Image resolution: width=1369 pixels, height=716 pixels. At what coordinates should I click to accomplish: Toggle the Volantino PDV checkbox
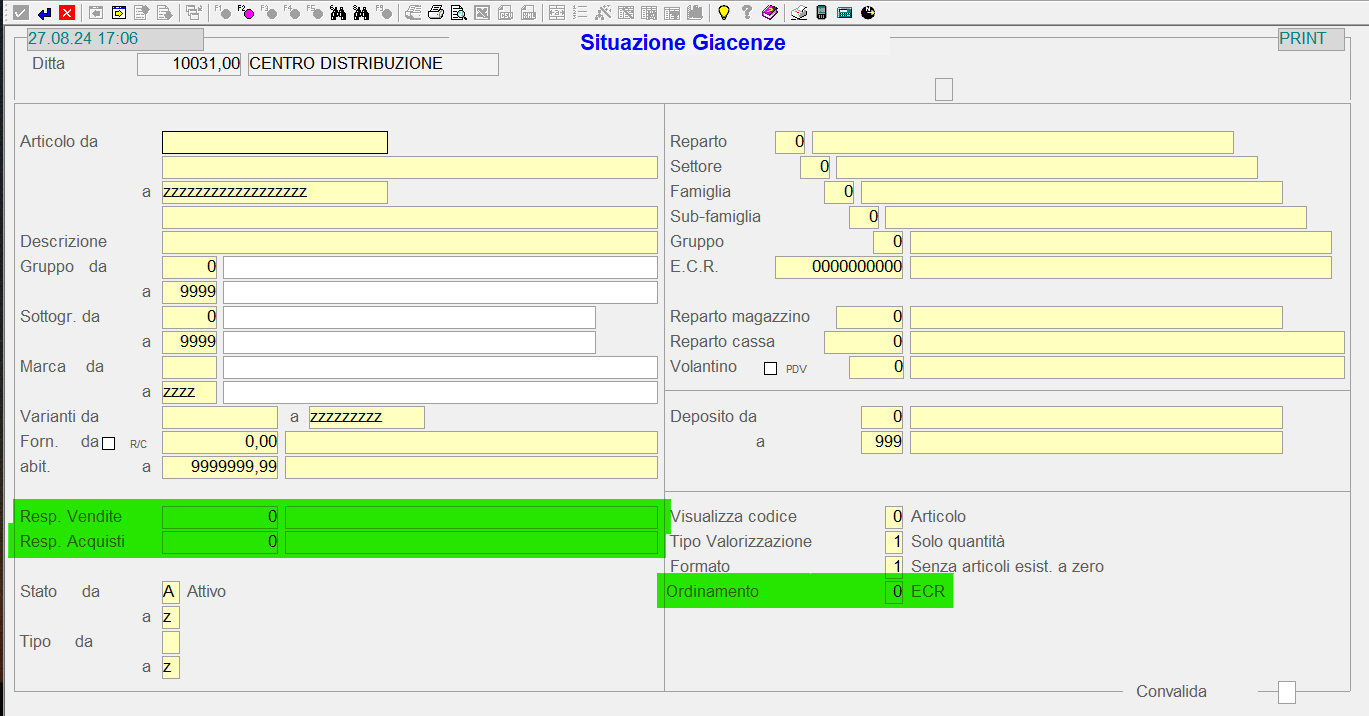770,368
